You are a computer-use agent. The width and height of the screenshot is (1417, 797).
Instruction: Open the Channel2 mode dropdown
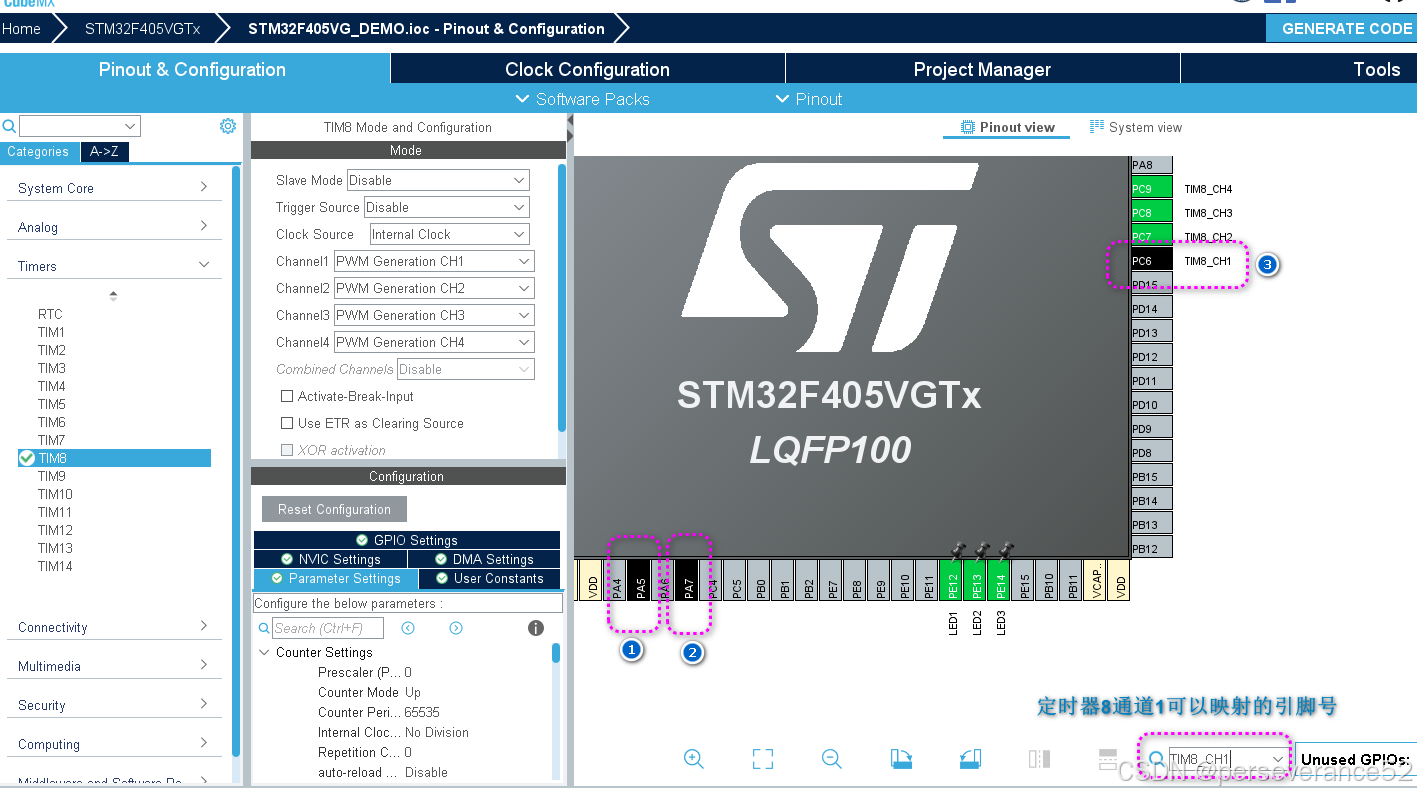(434, 288)
